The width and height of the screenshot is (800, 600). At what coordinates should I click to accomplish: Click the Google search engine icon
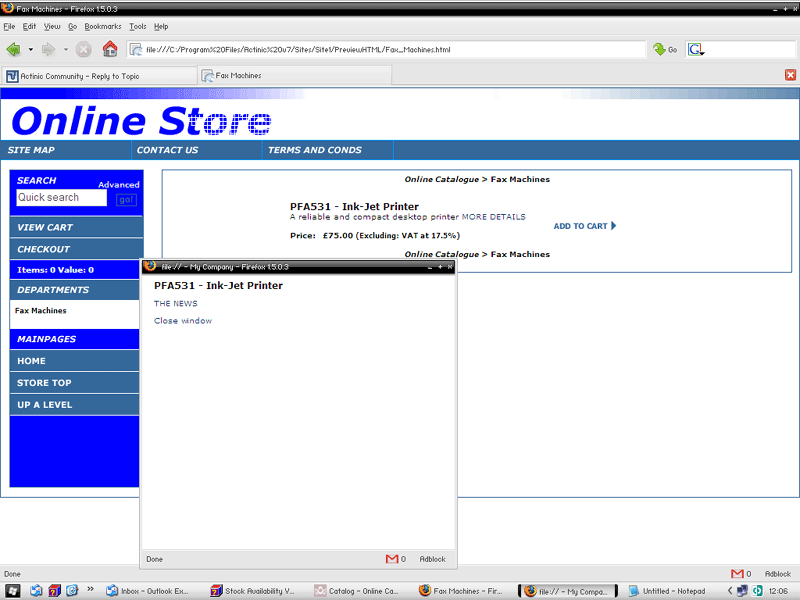[x=696, y=49]
